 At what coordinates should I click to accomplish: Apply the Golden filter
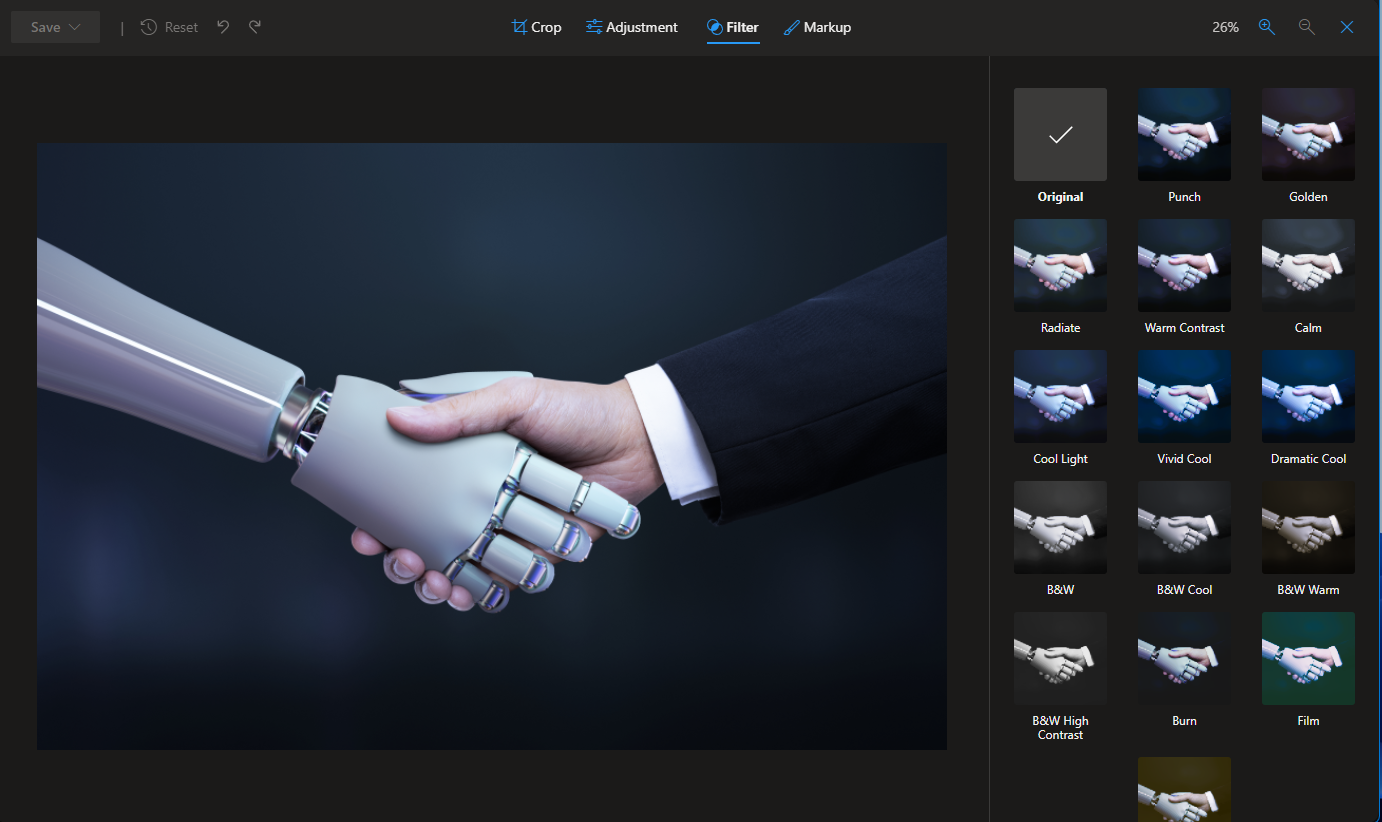click(1308, 135)
